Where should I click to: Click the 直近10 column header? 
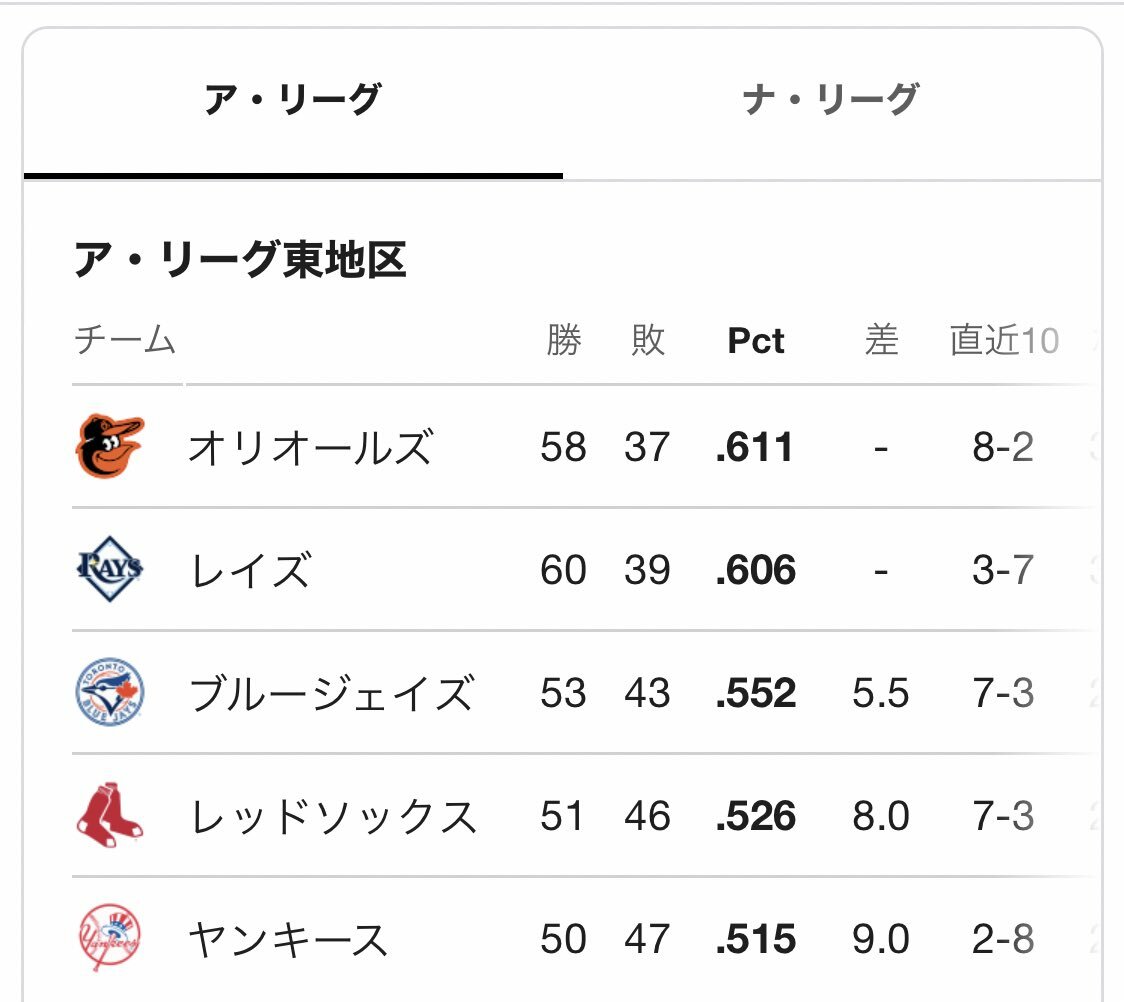point(1004,340)
